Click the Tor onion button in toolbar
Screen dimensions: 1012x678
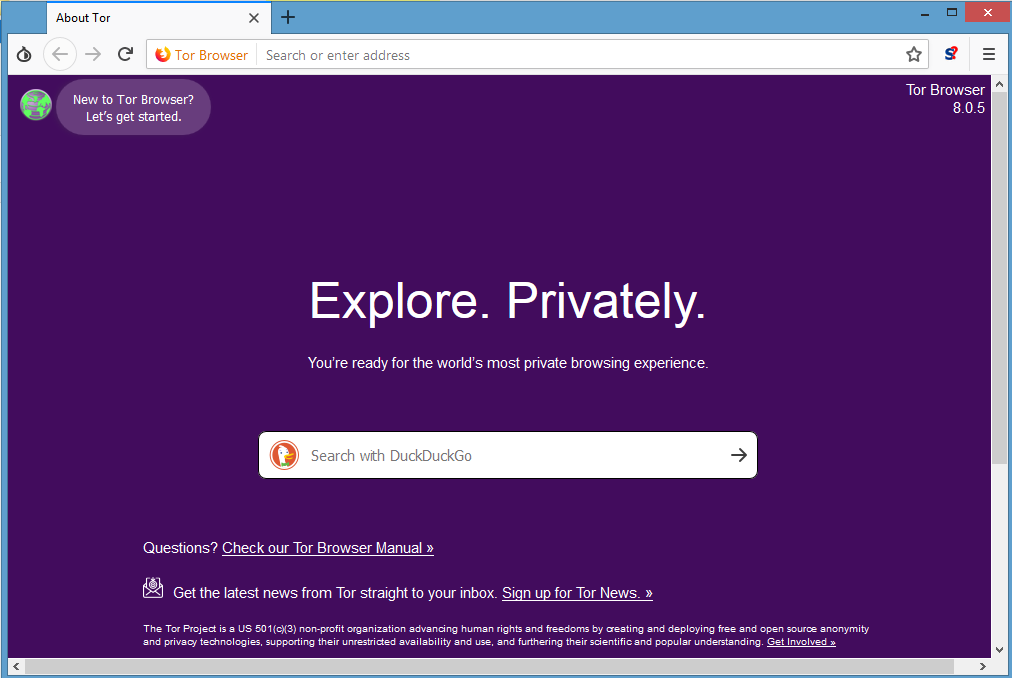[x=24, y=55]
